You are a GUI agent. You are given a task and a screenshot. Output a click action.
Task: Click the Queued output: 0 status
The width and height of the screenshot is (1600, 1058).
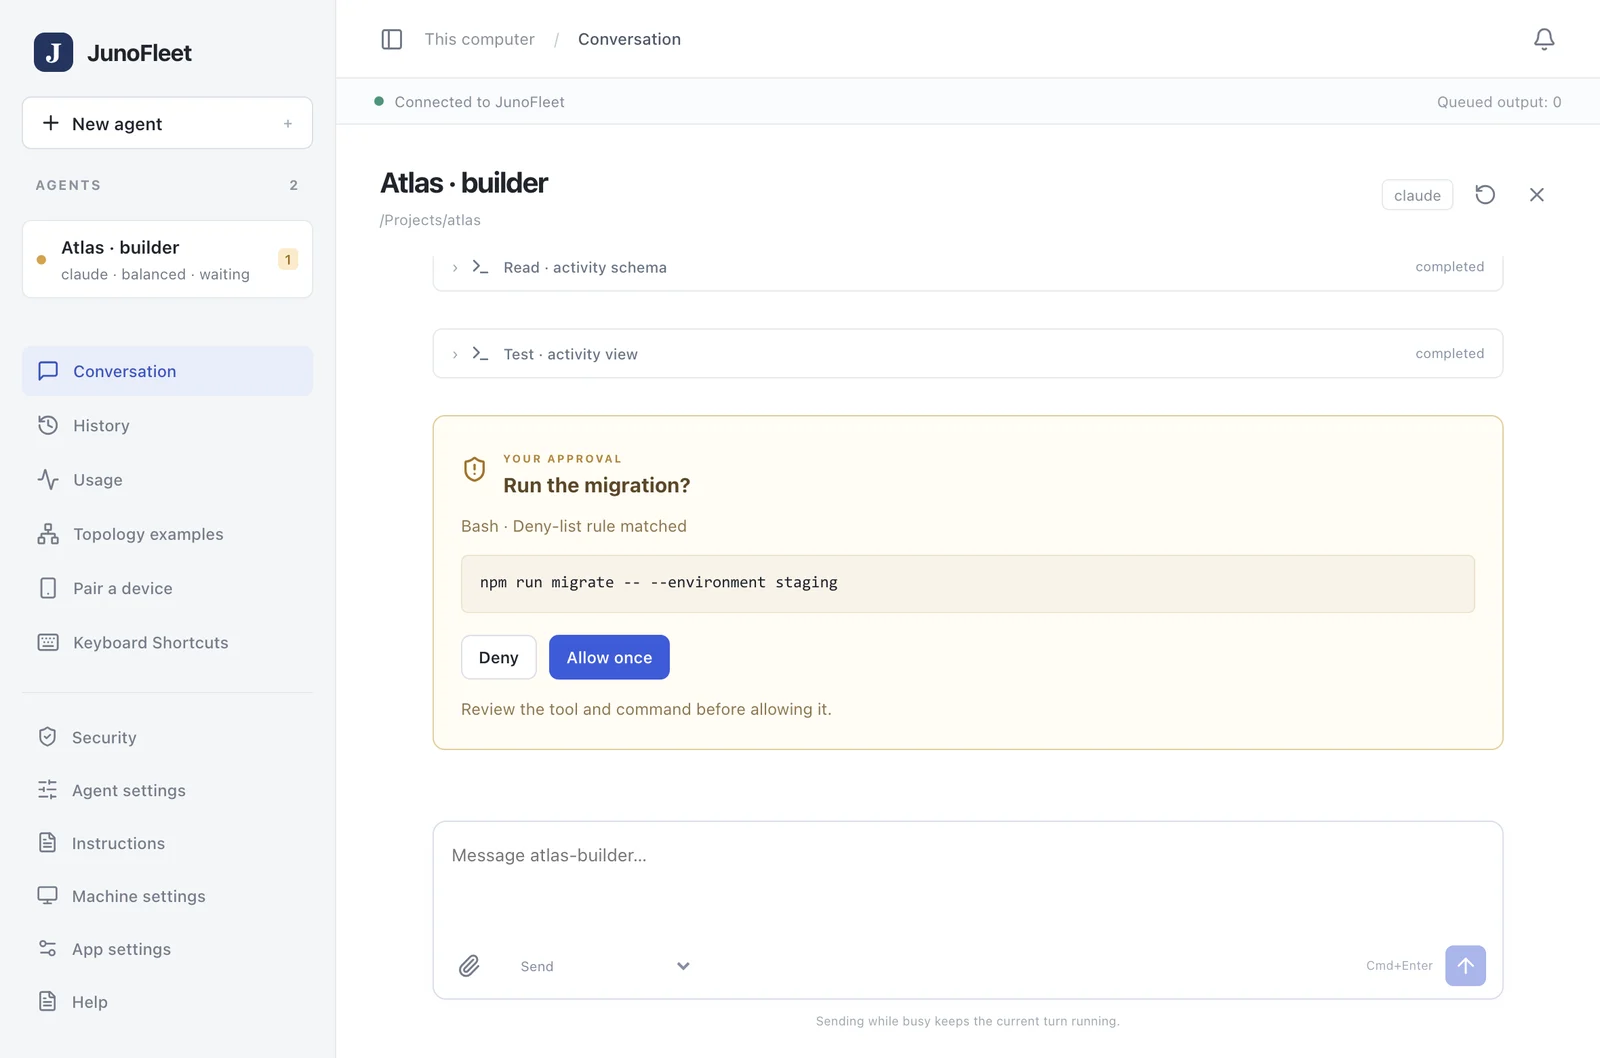point(1499,102)
